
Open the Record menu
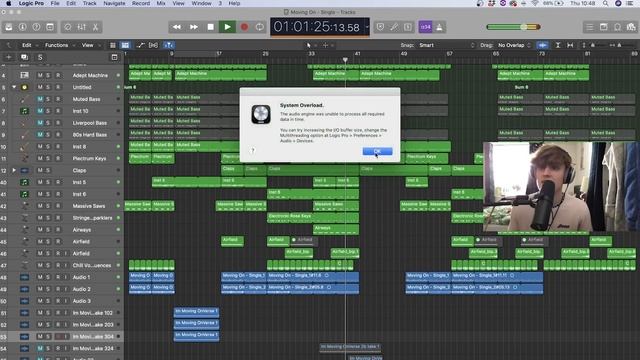click(x=141, y=3)
